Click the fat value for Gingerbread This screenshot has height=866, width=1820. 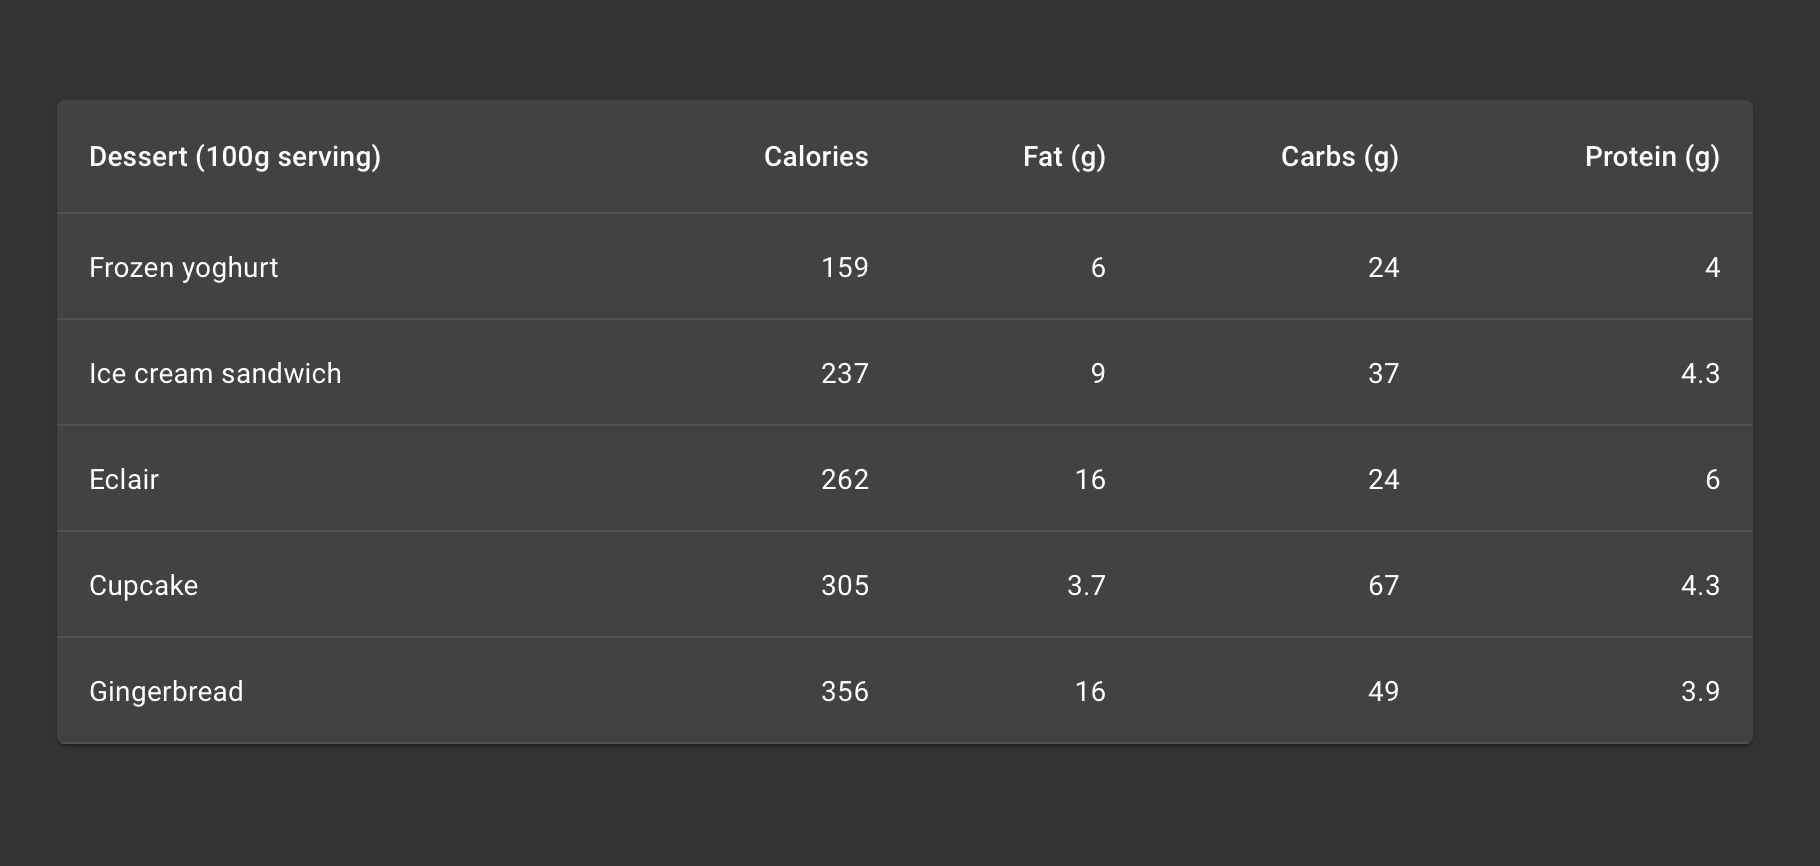pyautogui.click(x=1090, y=691)
